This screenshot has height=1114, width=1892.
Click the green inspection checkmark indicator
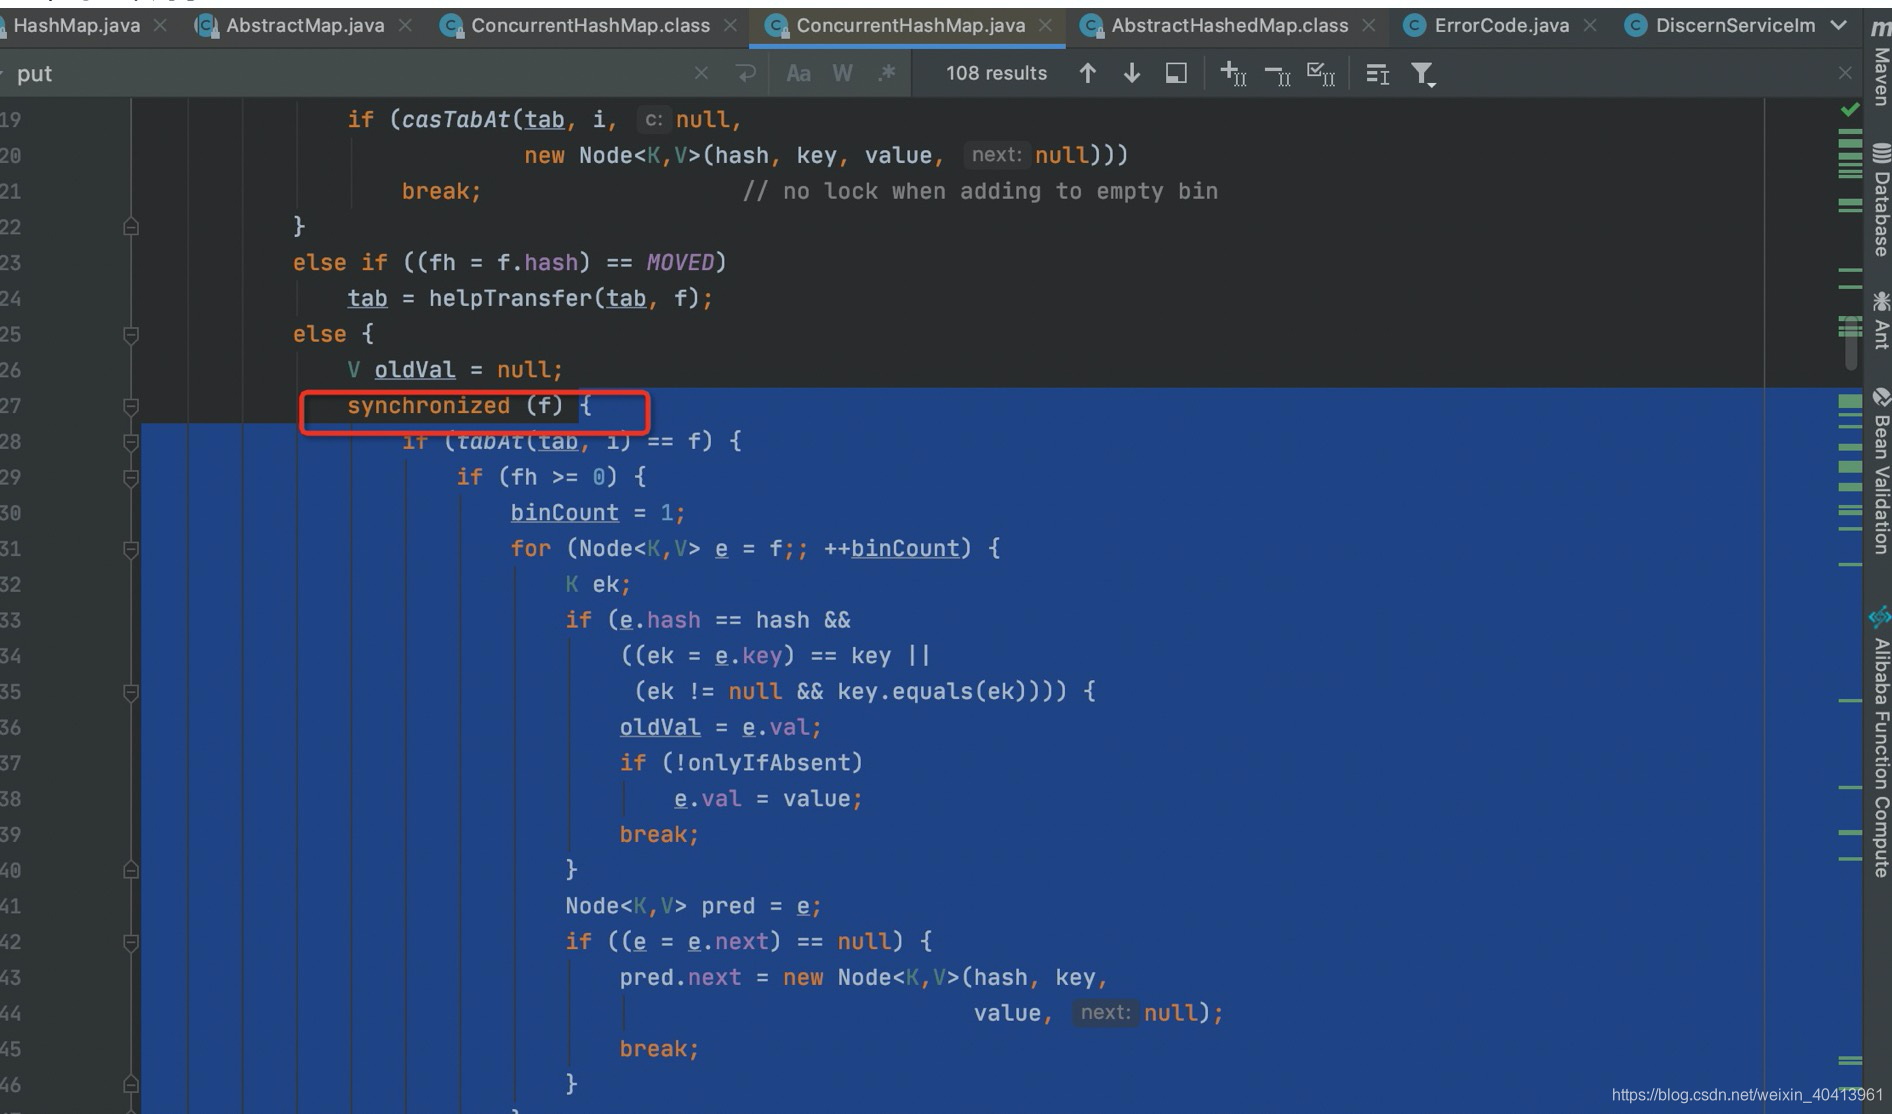1850,109
